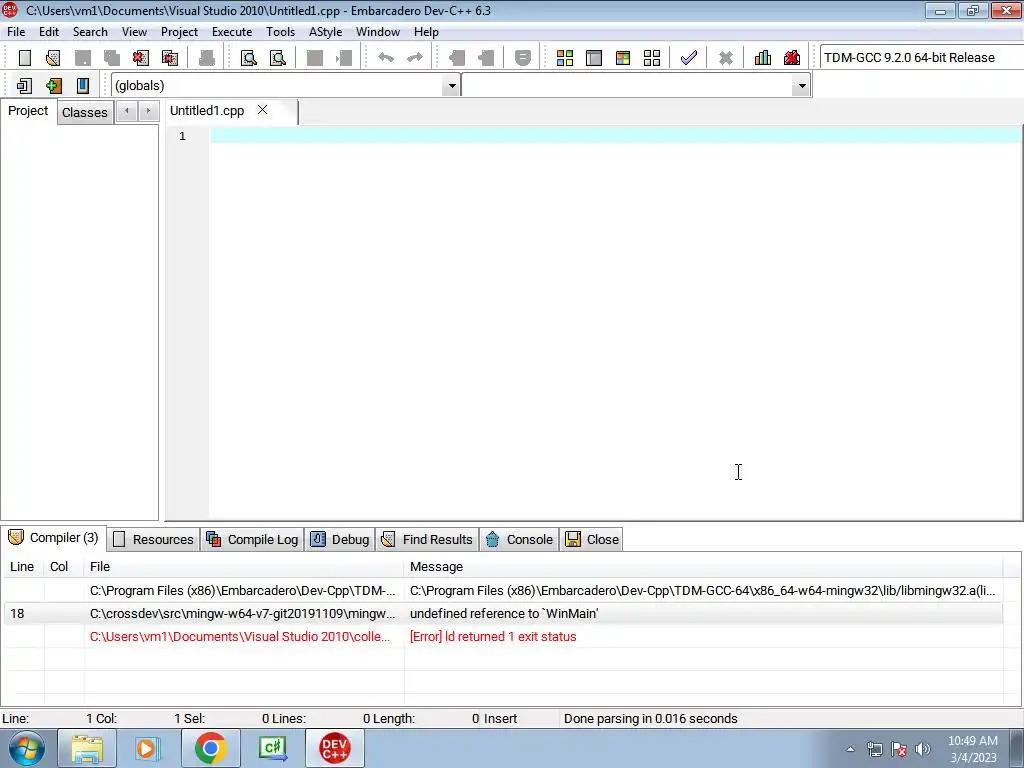Open the Execute menu

[232, 31]
